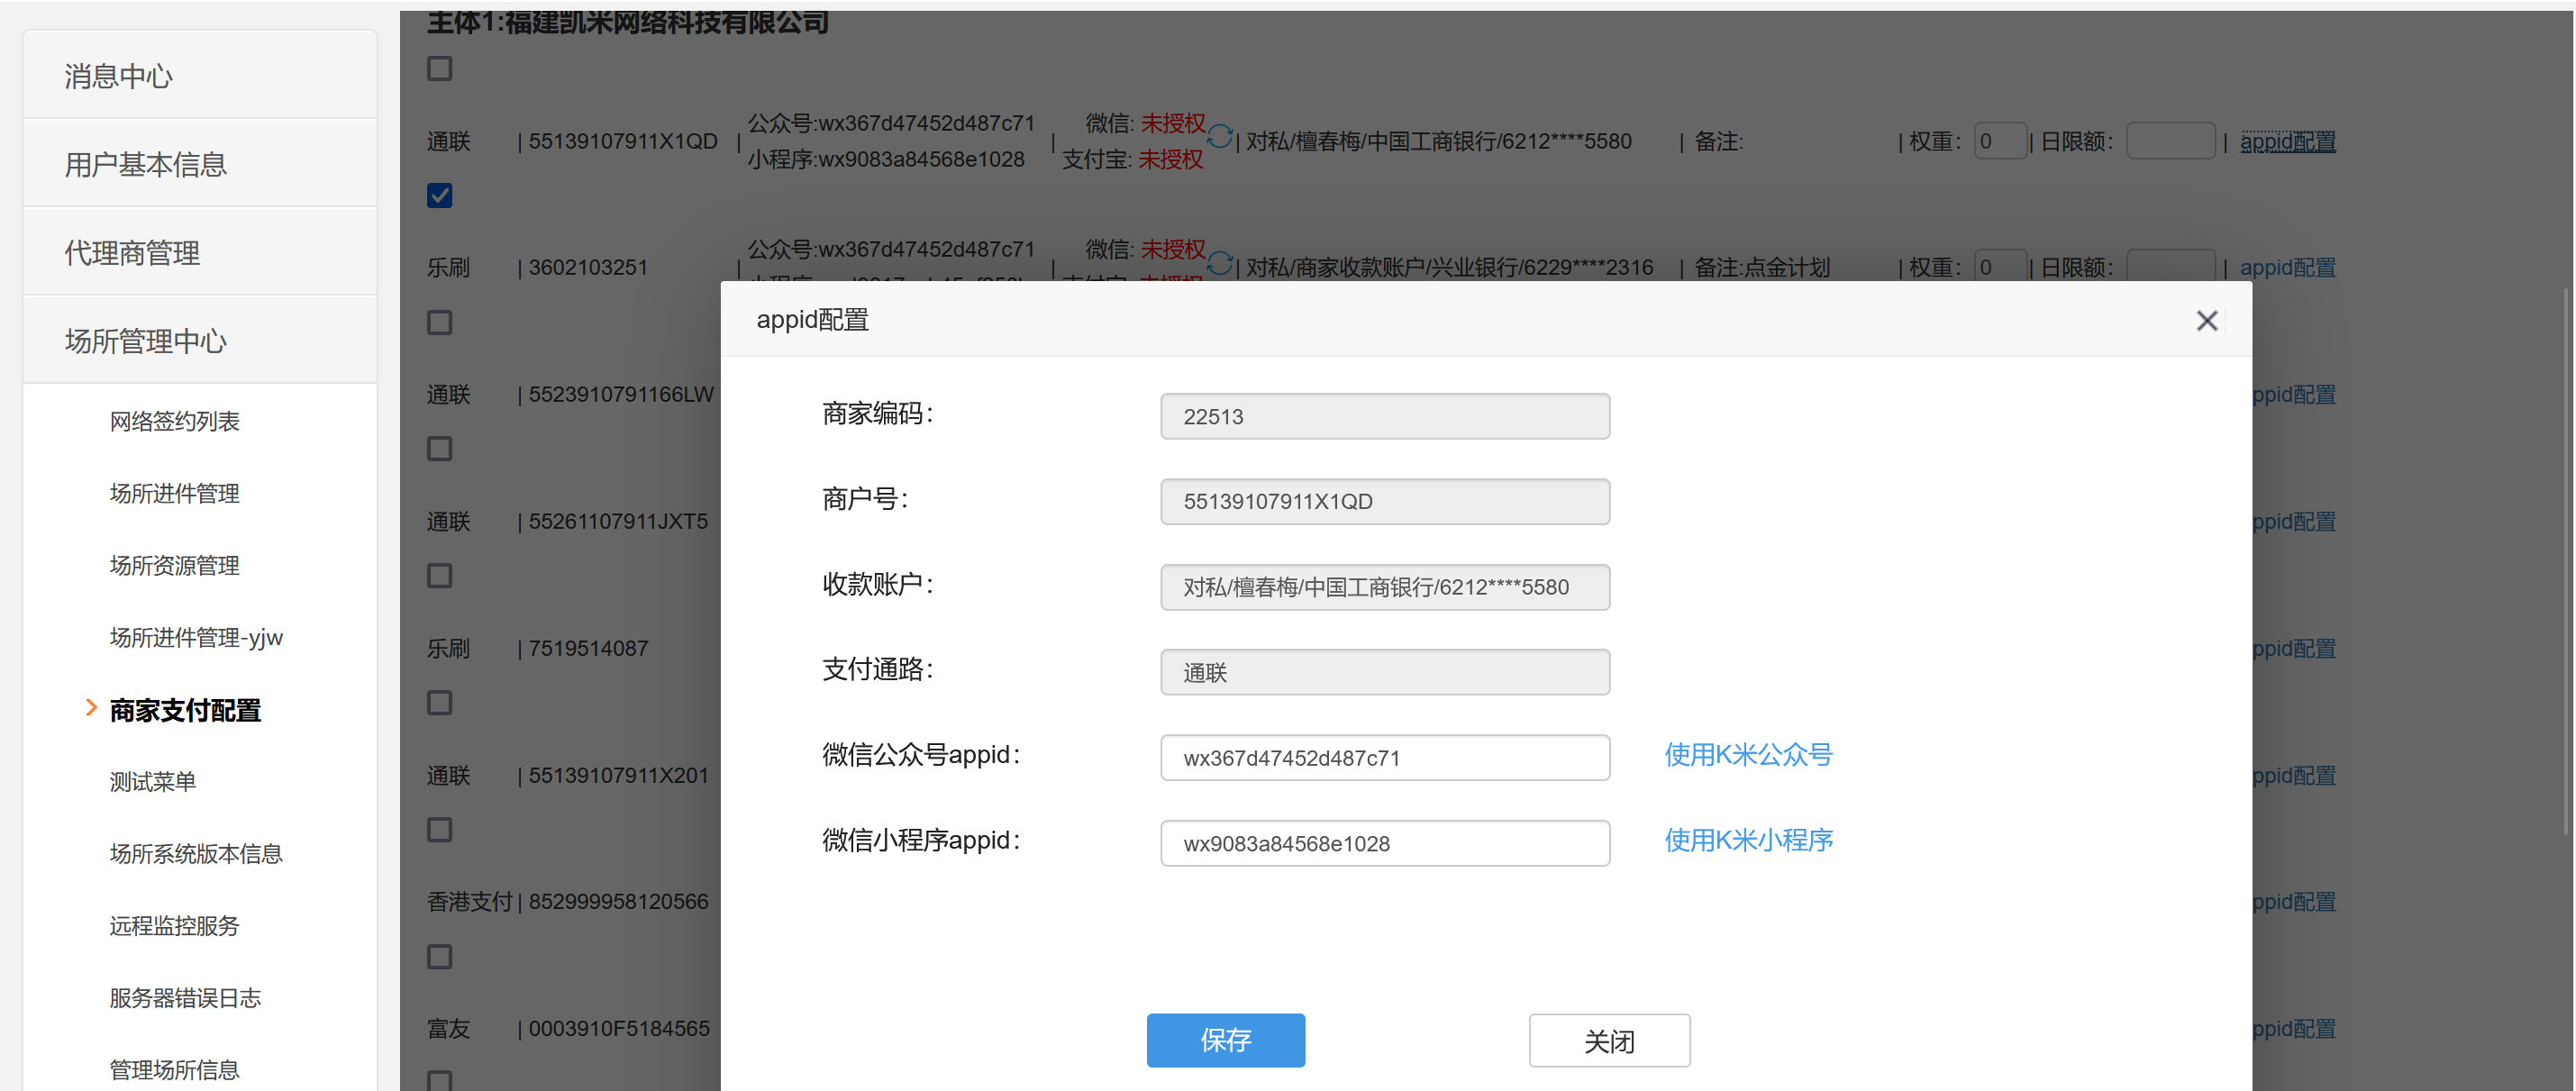
Task: Open 远程监控服务 menu item
Action: (x=175, y=925)
